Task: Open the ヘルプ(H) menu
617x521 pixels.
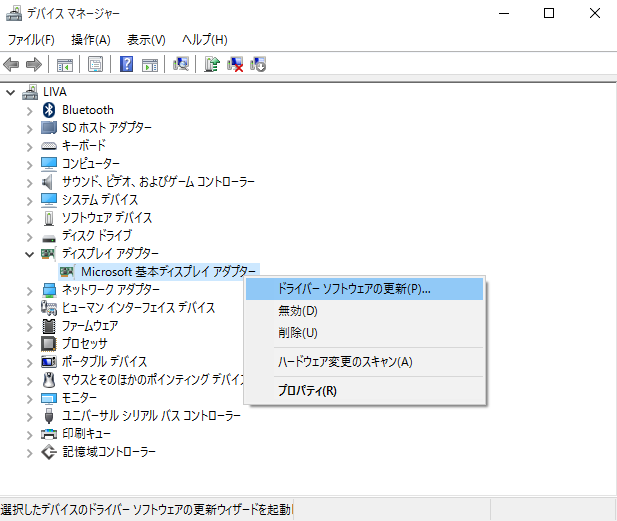Action: point(205,40)
